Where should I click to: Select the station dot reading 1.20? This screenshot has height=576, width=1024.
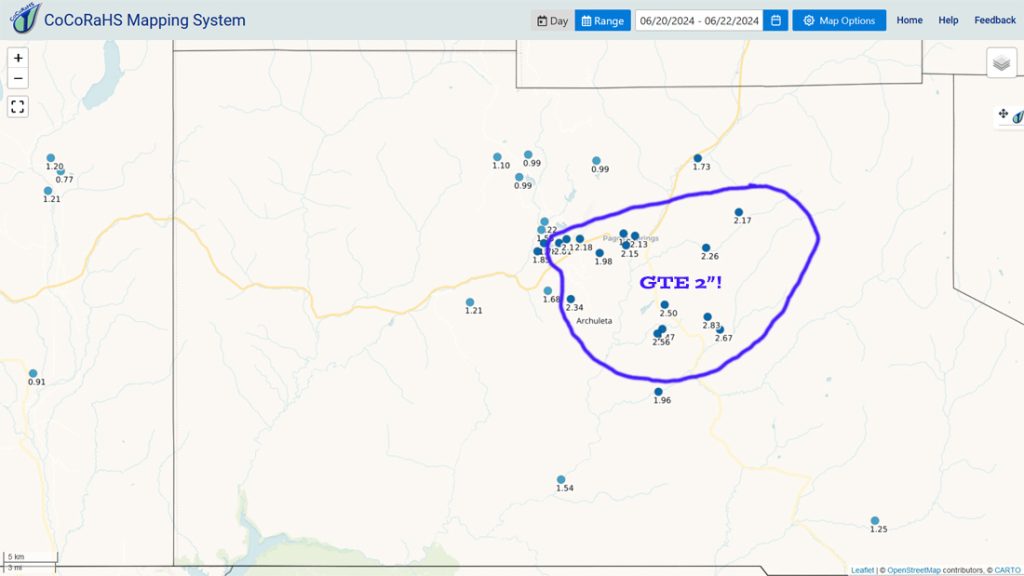click(50, 158)
